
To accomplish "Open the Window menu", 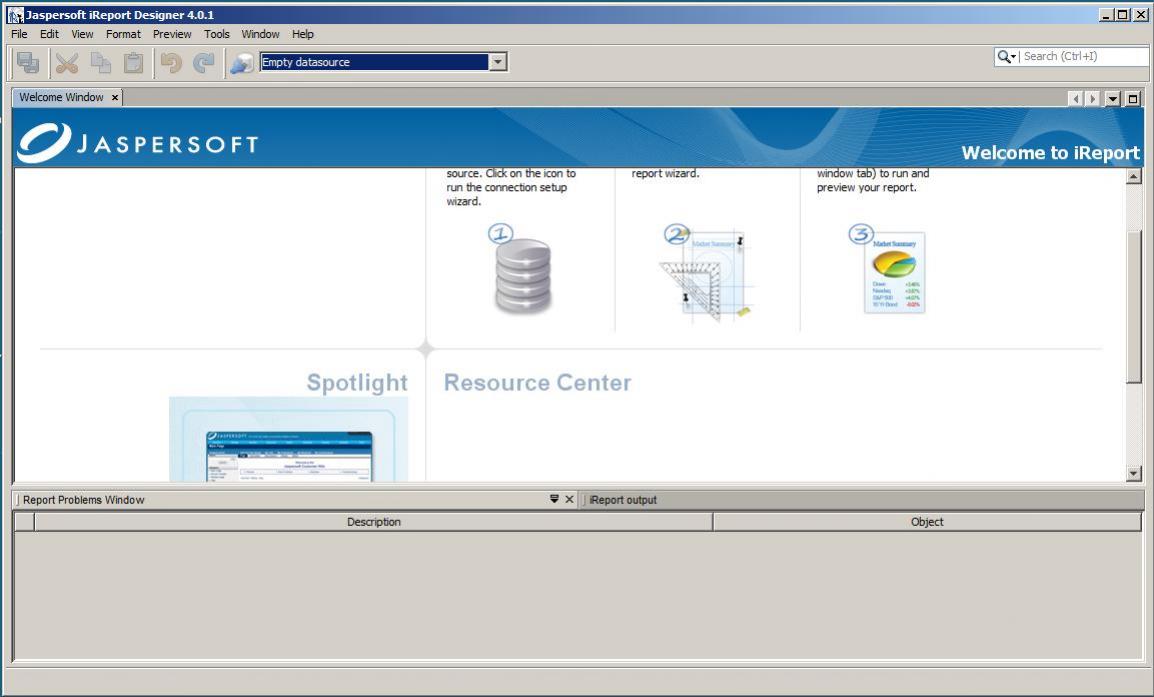I will (x=261, y=34).
